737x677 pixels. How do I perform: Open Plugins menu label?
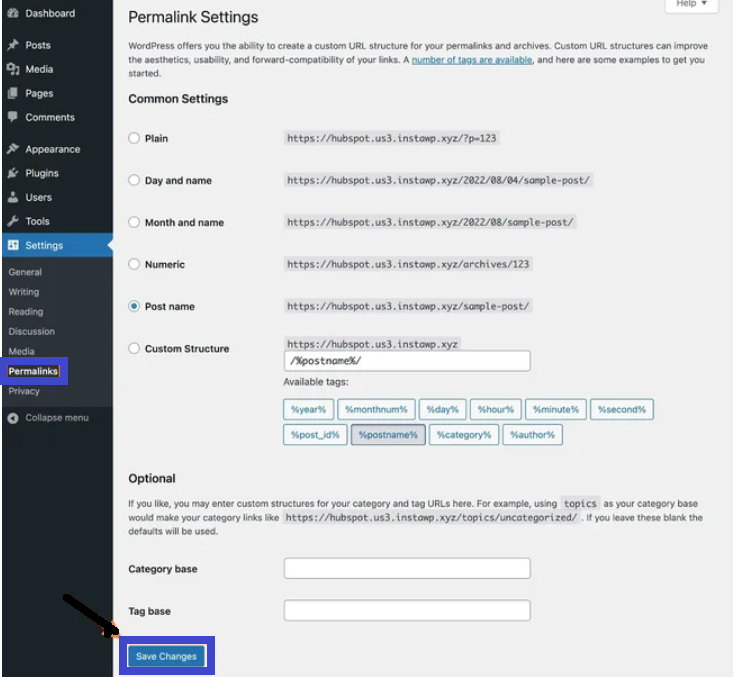42,173
